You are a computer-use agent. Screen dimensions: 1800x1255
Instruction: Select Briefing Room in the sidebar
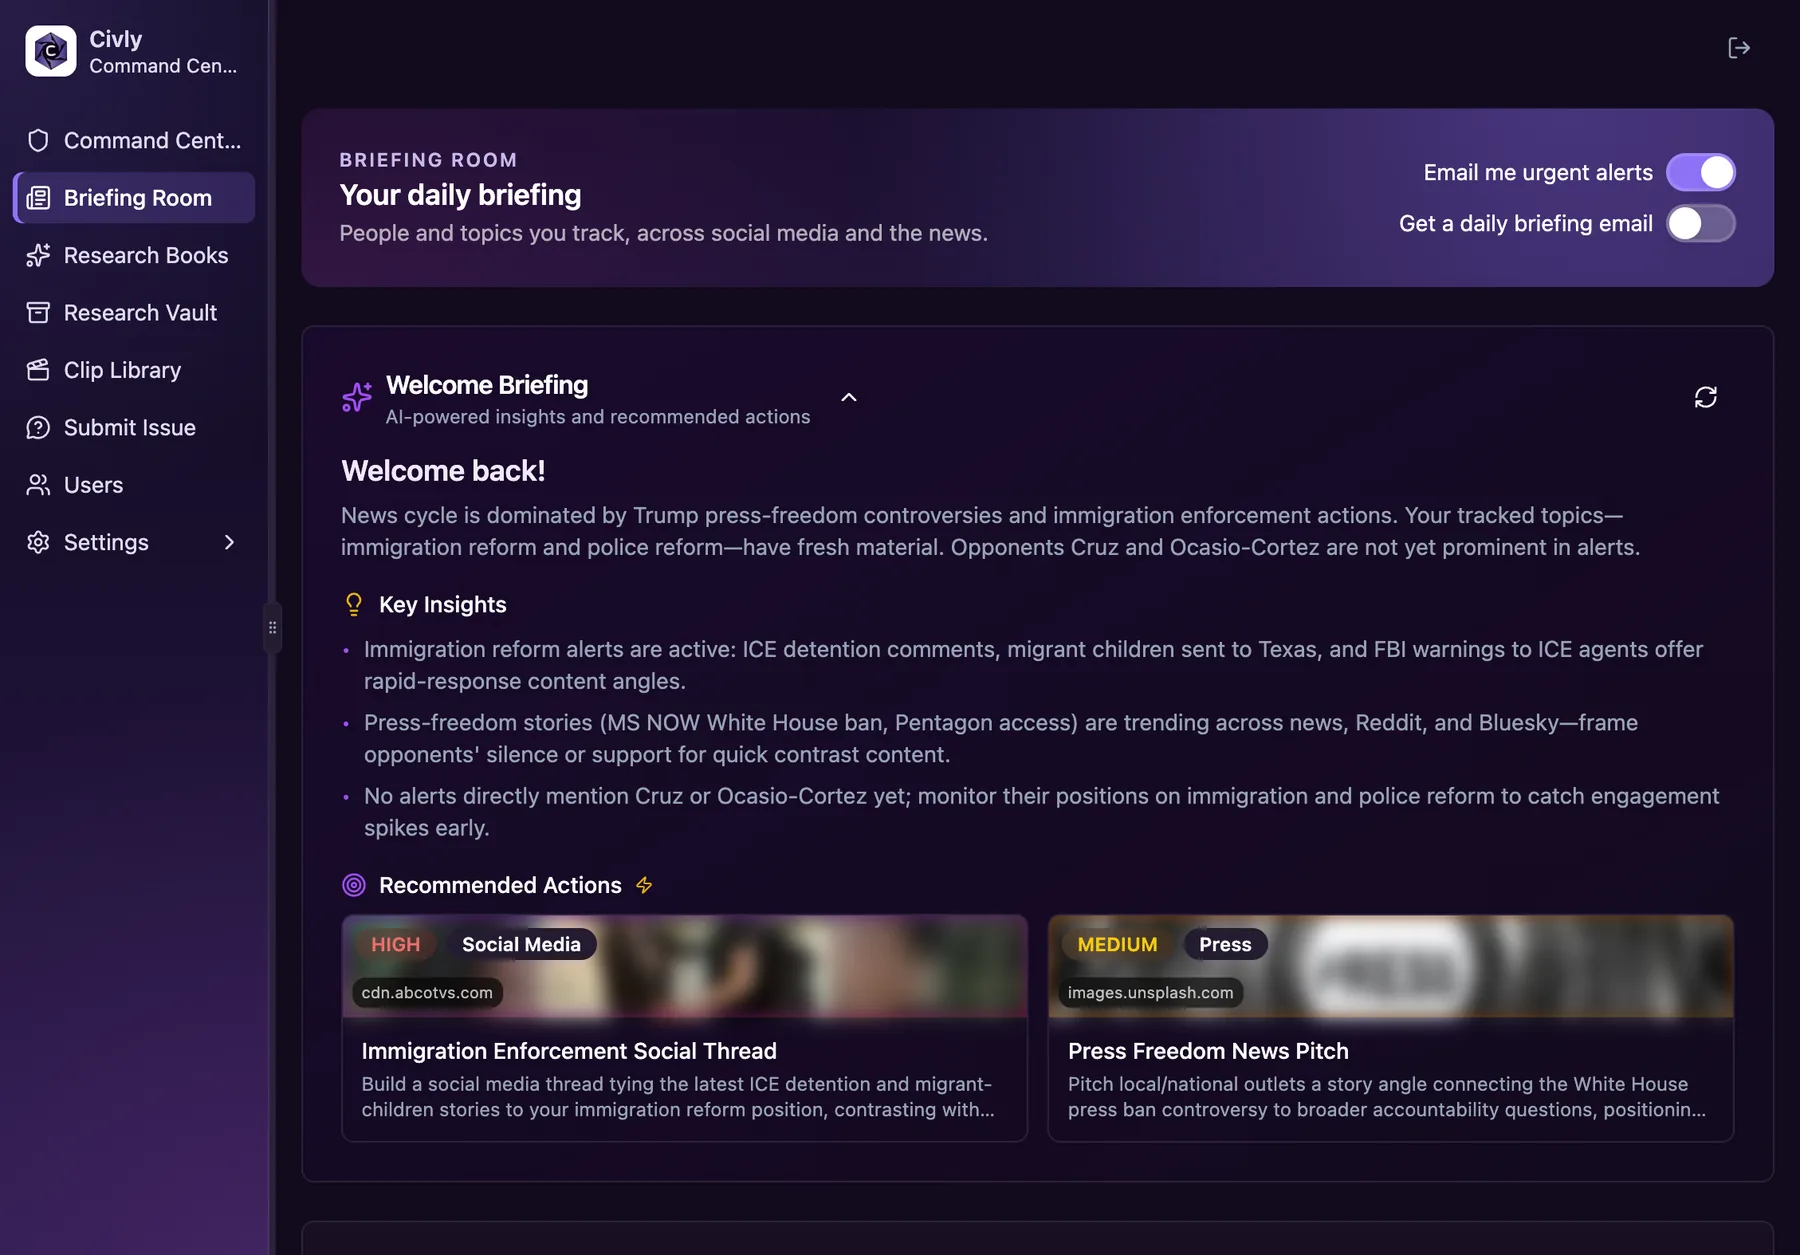[134, 198]
